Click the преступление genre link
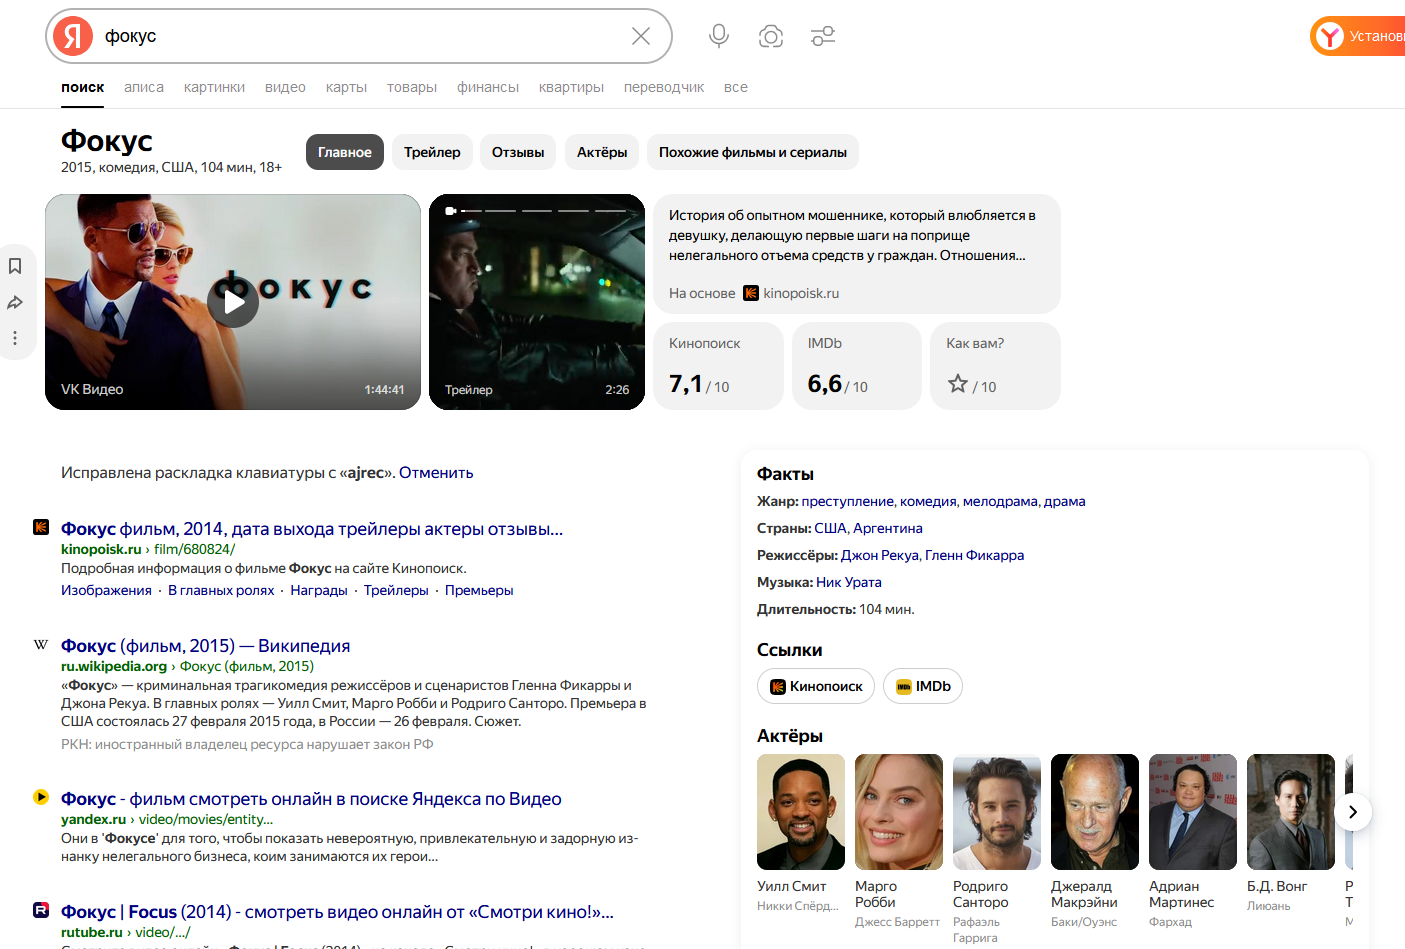Image resolution: width=1405 pixels, height=949 pixels. [x=847, y=501]
